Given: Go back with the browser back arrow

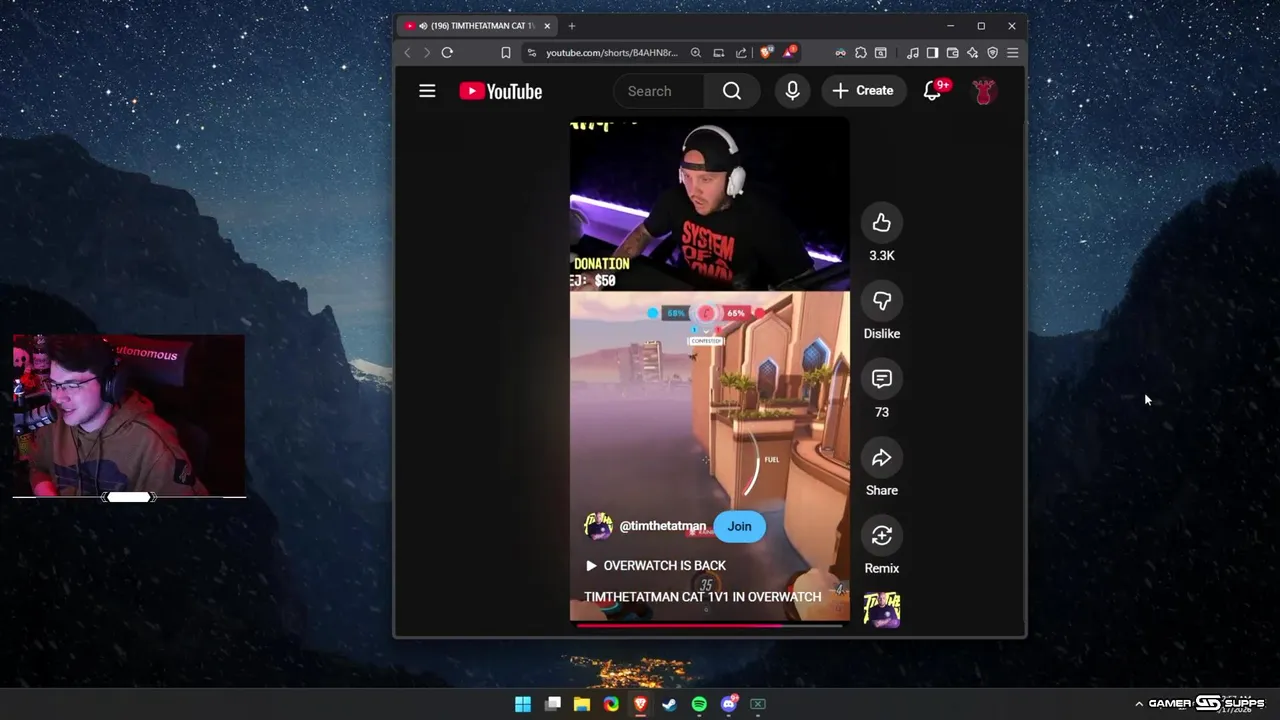Looking at the screenshot, I should point(407,53).
